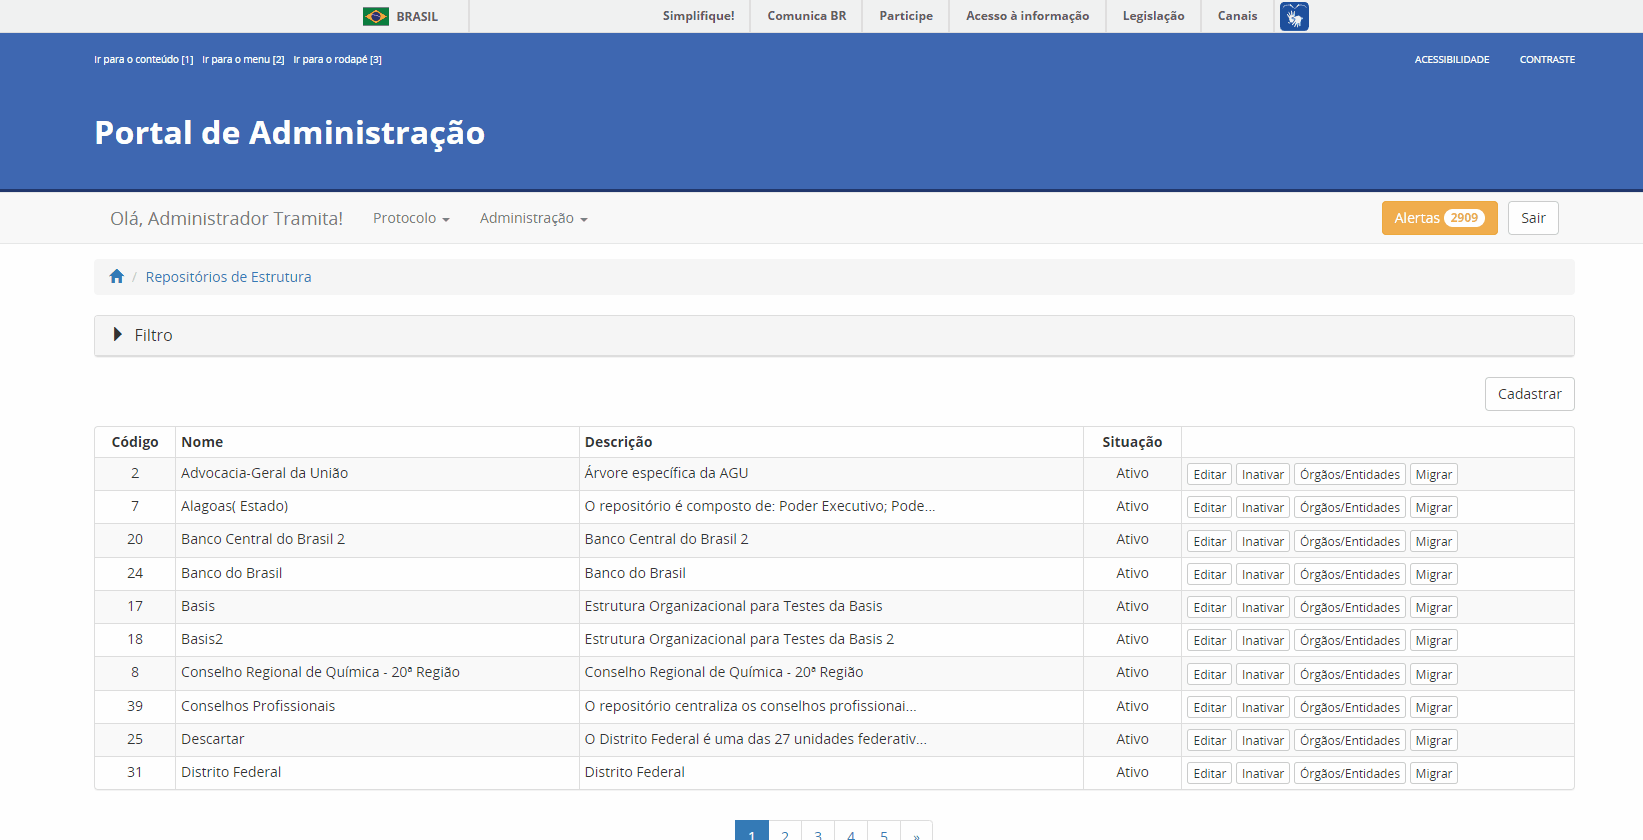Click 'Olá, Administrador Tramita!' greeting
The width and height of the screenshot is (1643, 840).
click(x=226, y=218)
